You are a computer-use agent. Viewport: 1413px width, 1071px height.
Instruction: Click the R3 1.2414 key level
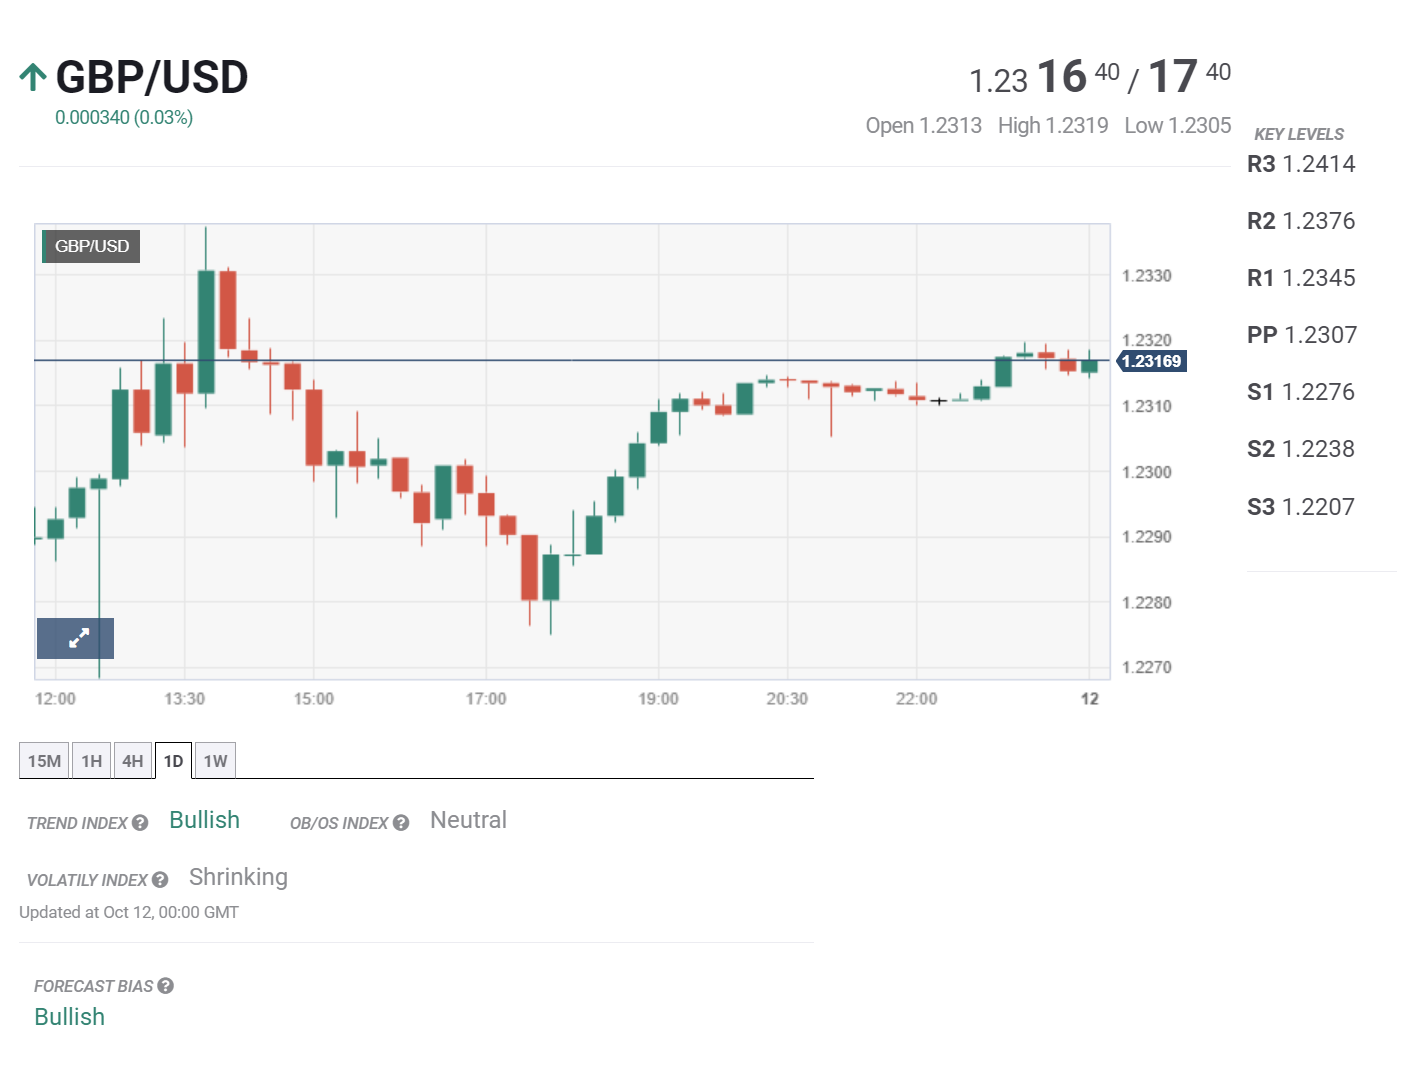coord(1301,164)
